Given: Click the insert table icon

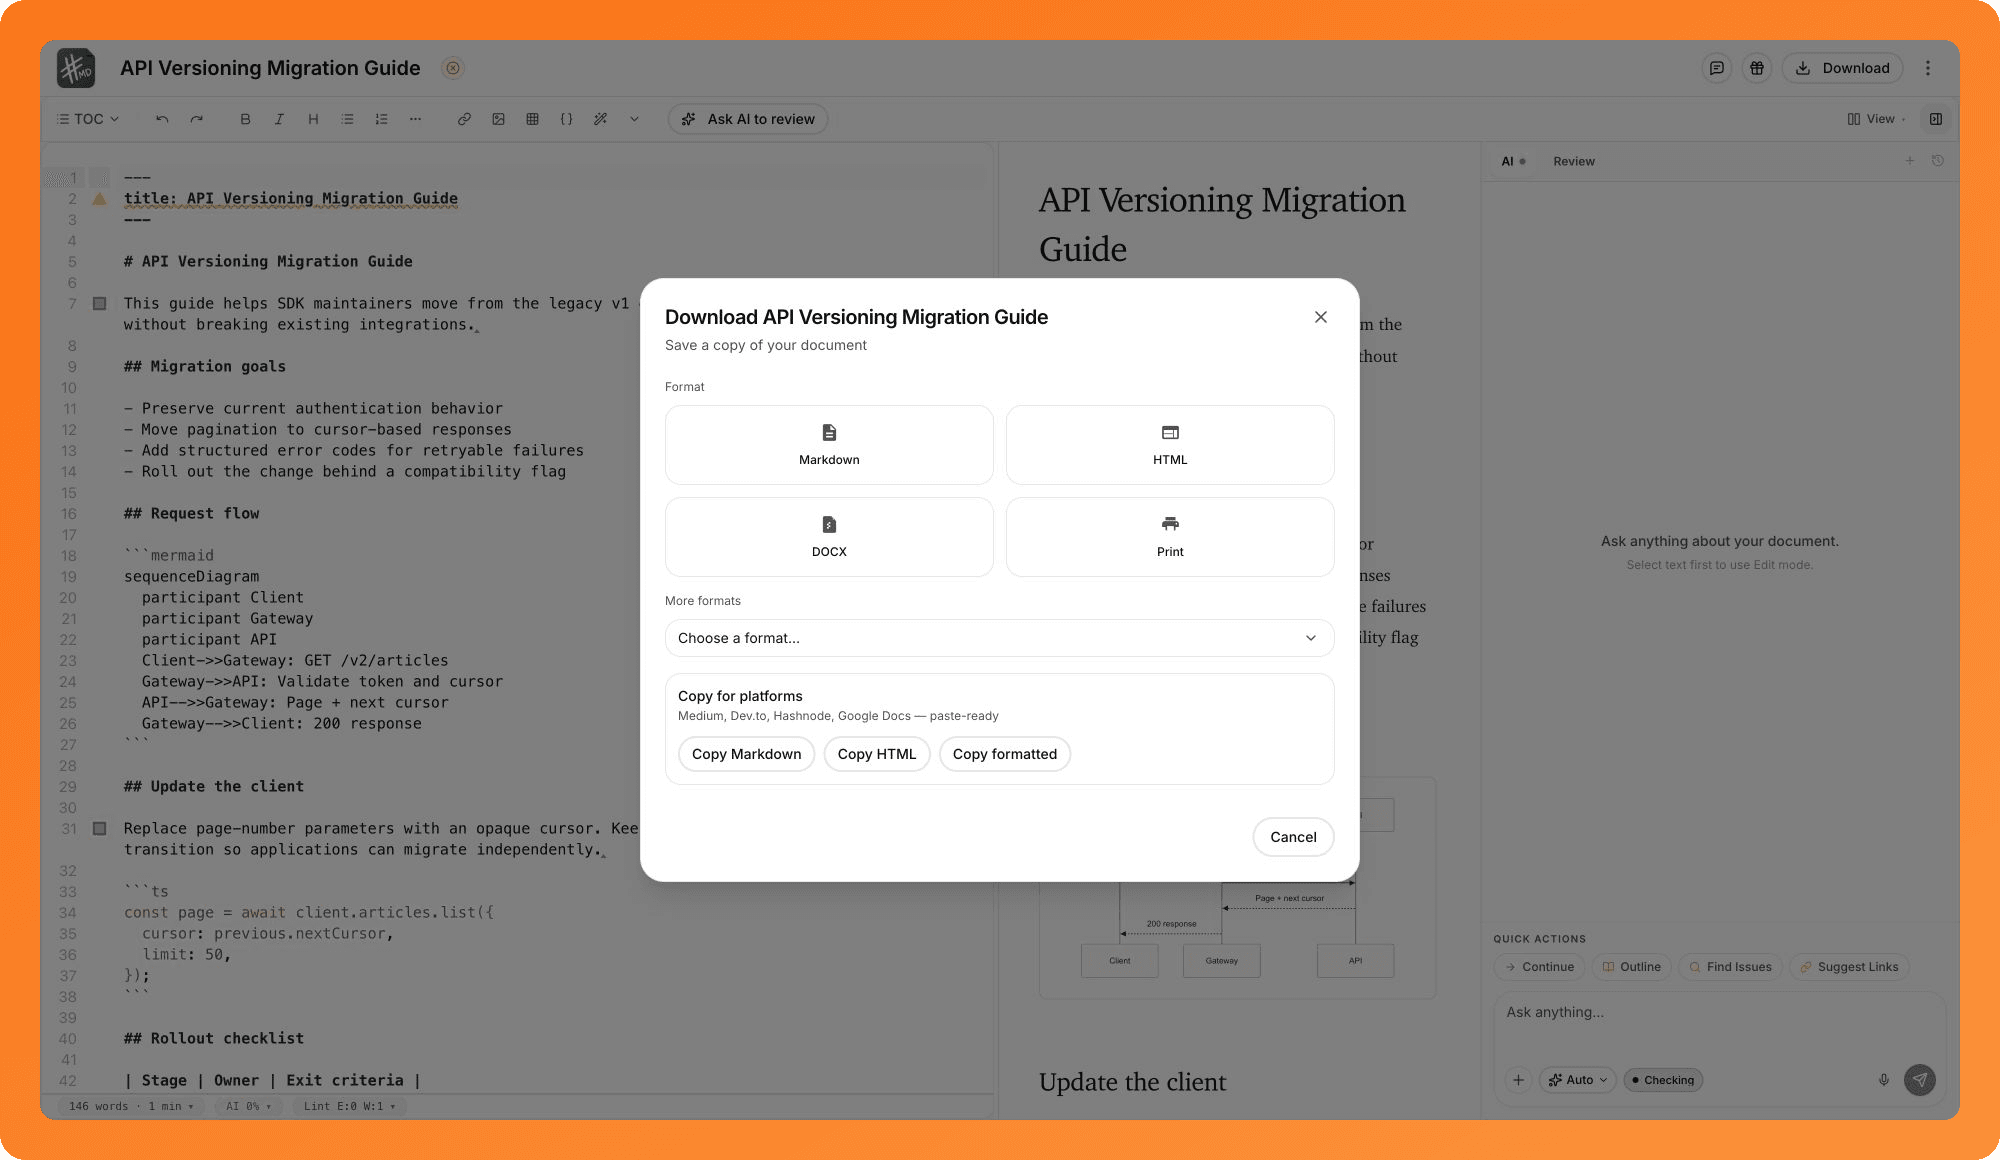Looking at the screenshot, I should (532, 119).
